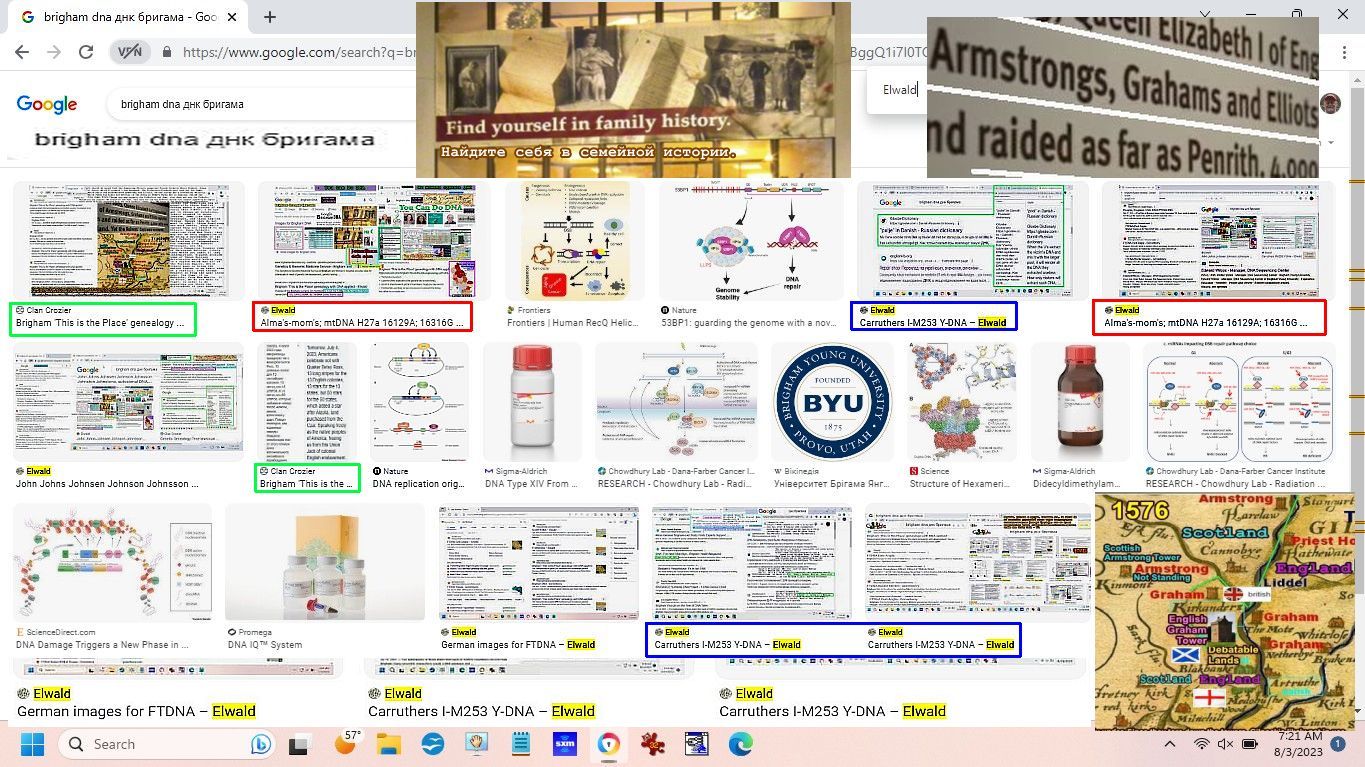Click the Google search query box
Viewport: 1365px width, 767px height.
pyautogui.click(x=260, y=104)
